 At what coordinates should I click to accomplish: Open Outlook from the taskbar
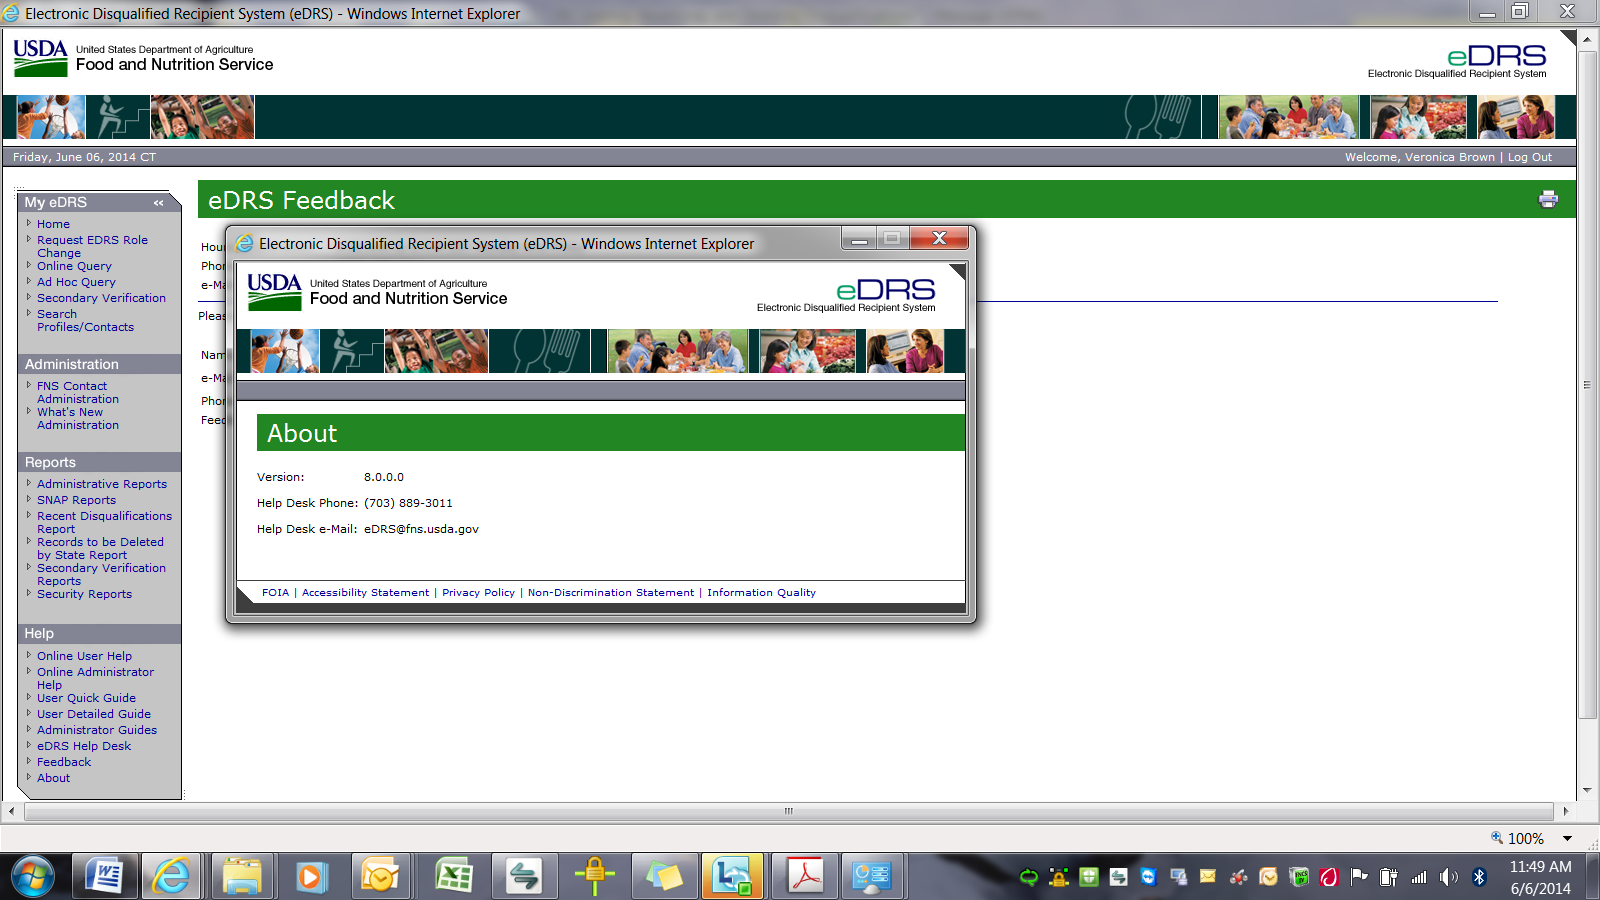(380, 877)
